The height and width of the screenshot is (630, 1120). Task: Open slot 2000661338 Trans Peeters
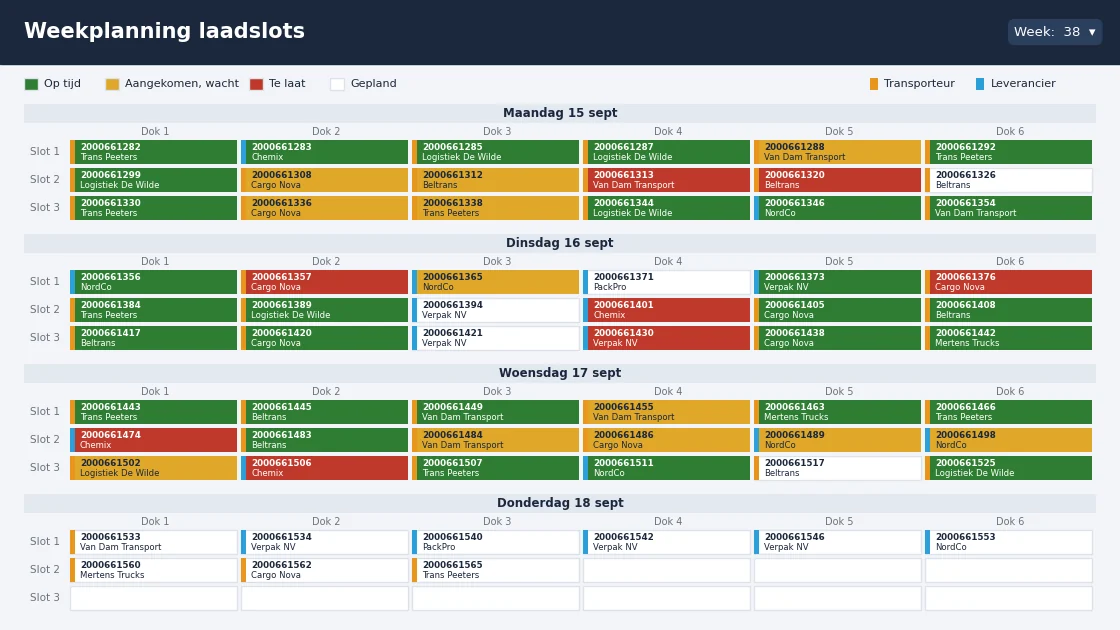coord(496,208)
